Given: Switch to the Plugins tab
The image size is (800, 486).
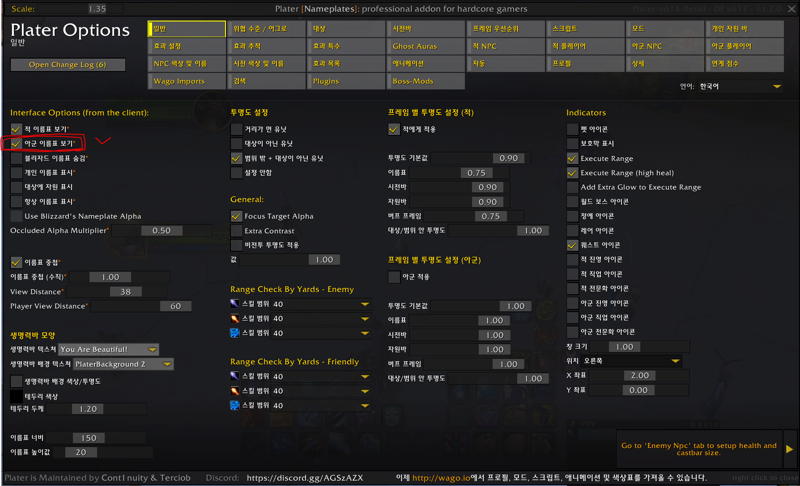Looking at the screenshot, I should [x=346, y=81].
